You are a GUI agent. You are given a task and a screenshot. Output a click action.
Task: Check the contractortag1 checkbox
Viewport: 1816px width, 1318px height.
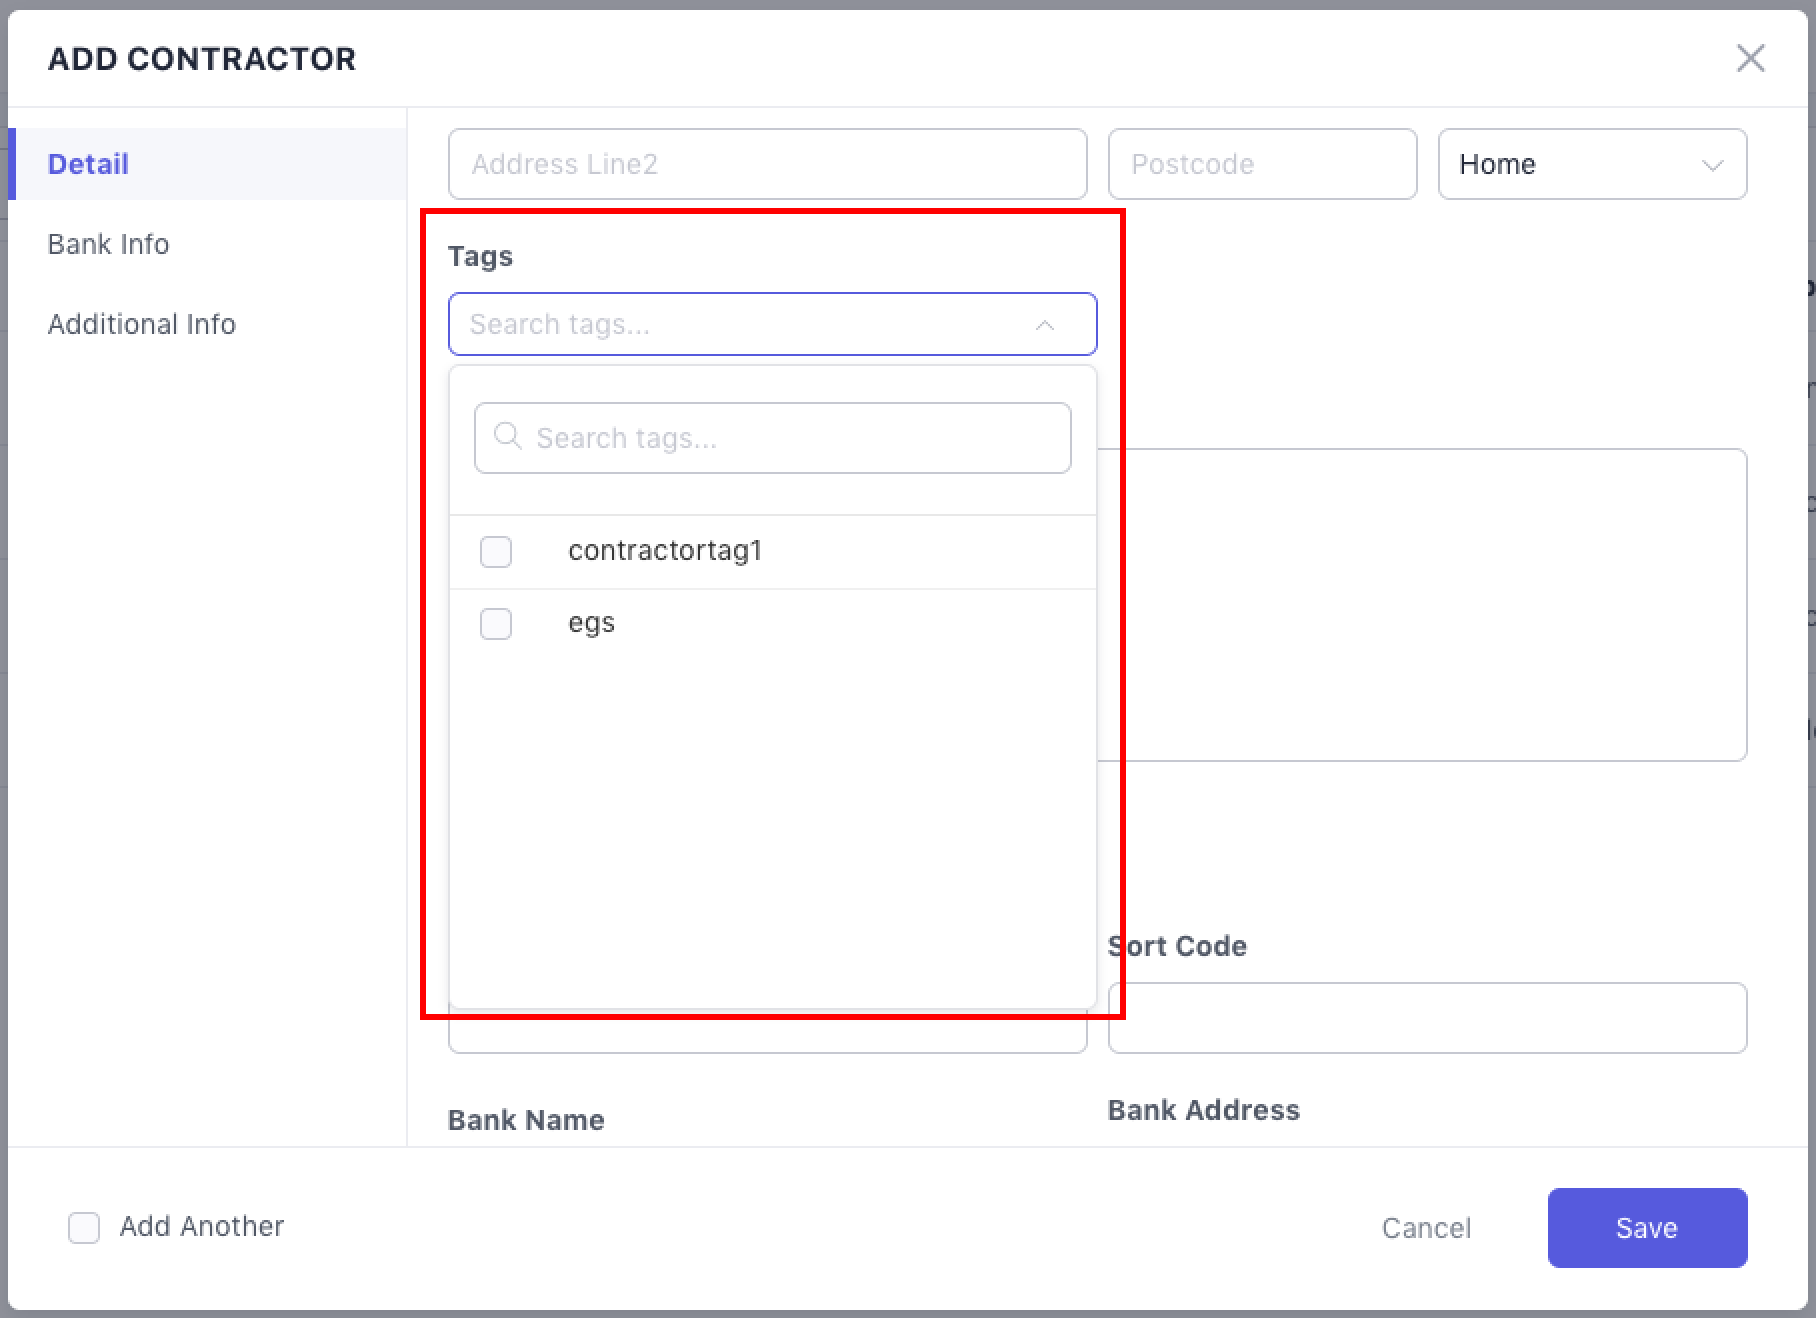click(x=496, y=551)
